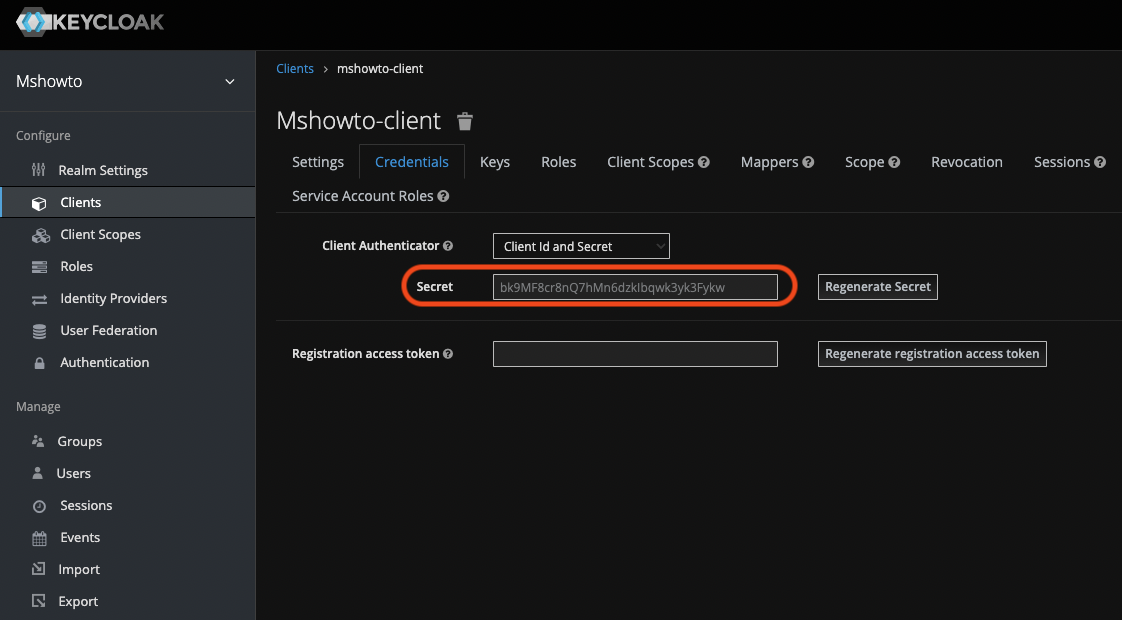Click the Roles list icon
Image resolution: width=1122 pixels, height=620 pixels.
pos(39,267)
